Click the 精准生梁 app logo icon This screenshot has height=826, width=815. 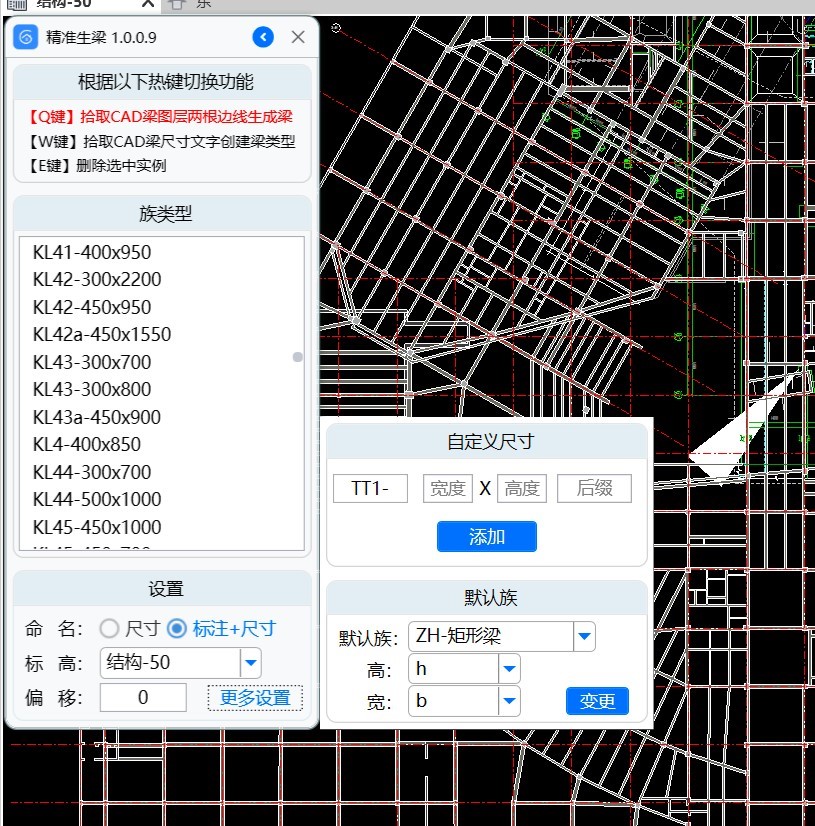pyautogui.click(x=28, y=38)
